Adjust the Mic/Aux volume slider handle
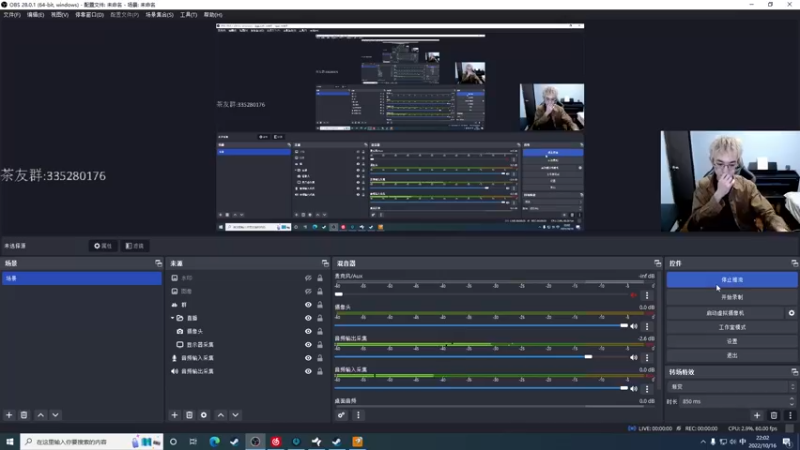 [x=339, y=294]
